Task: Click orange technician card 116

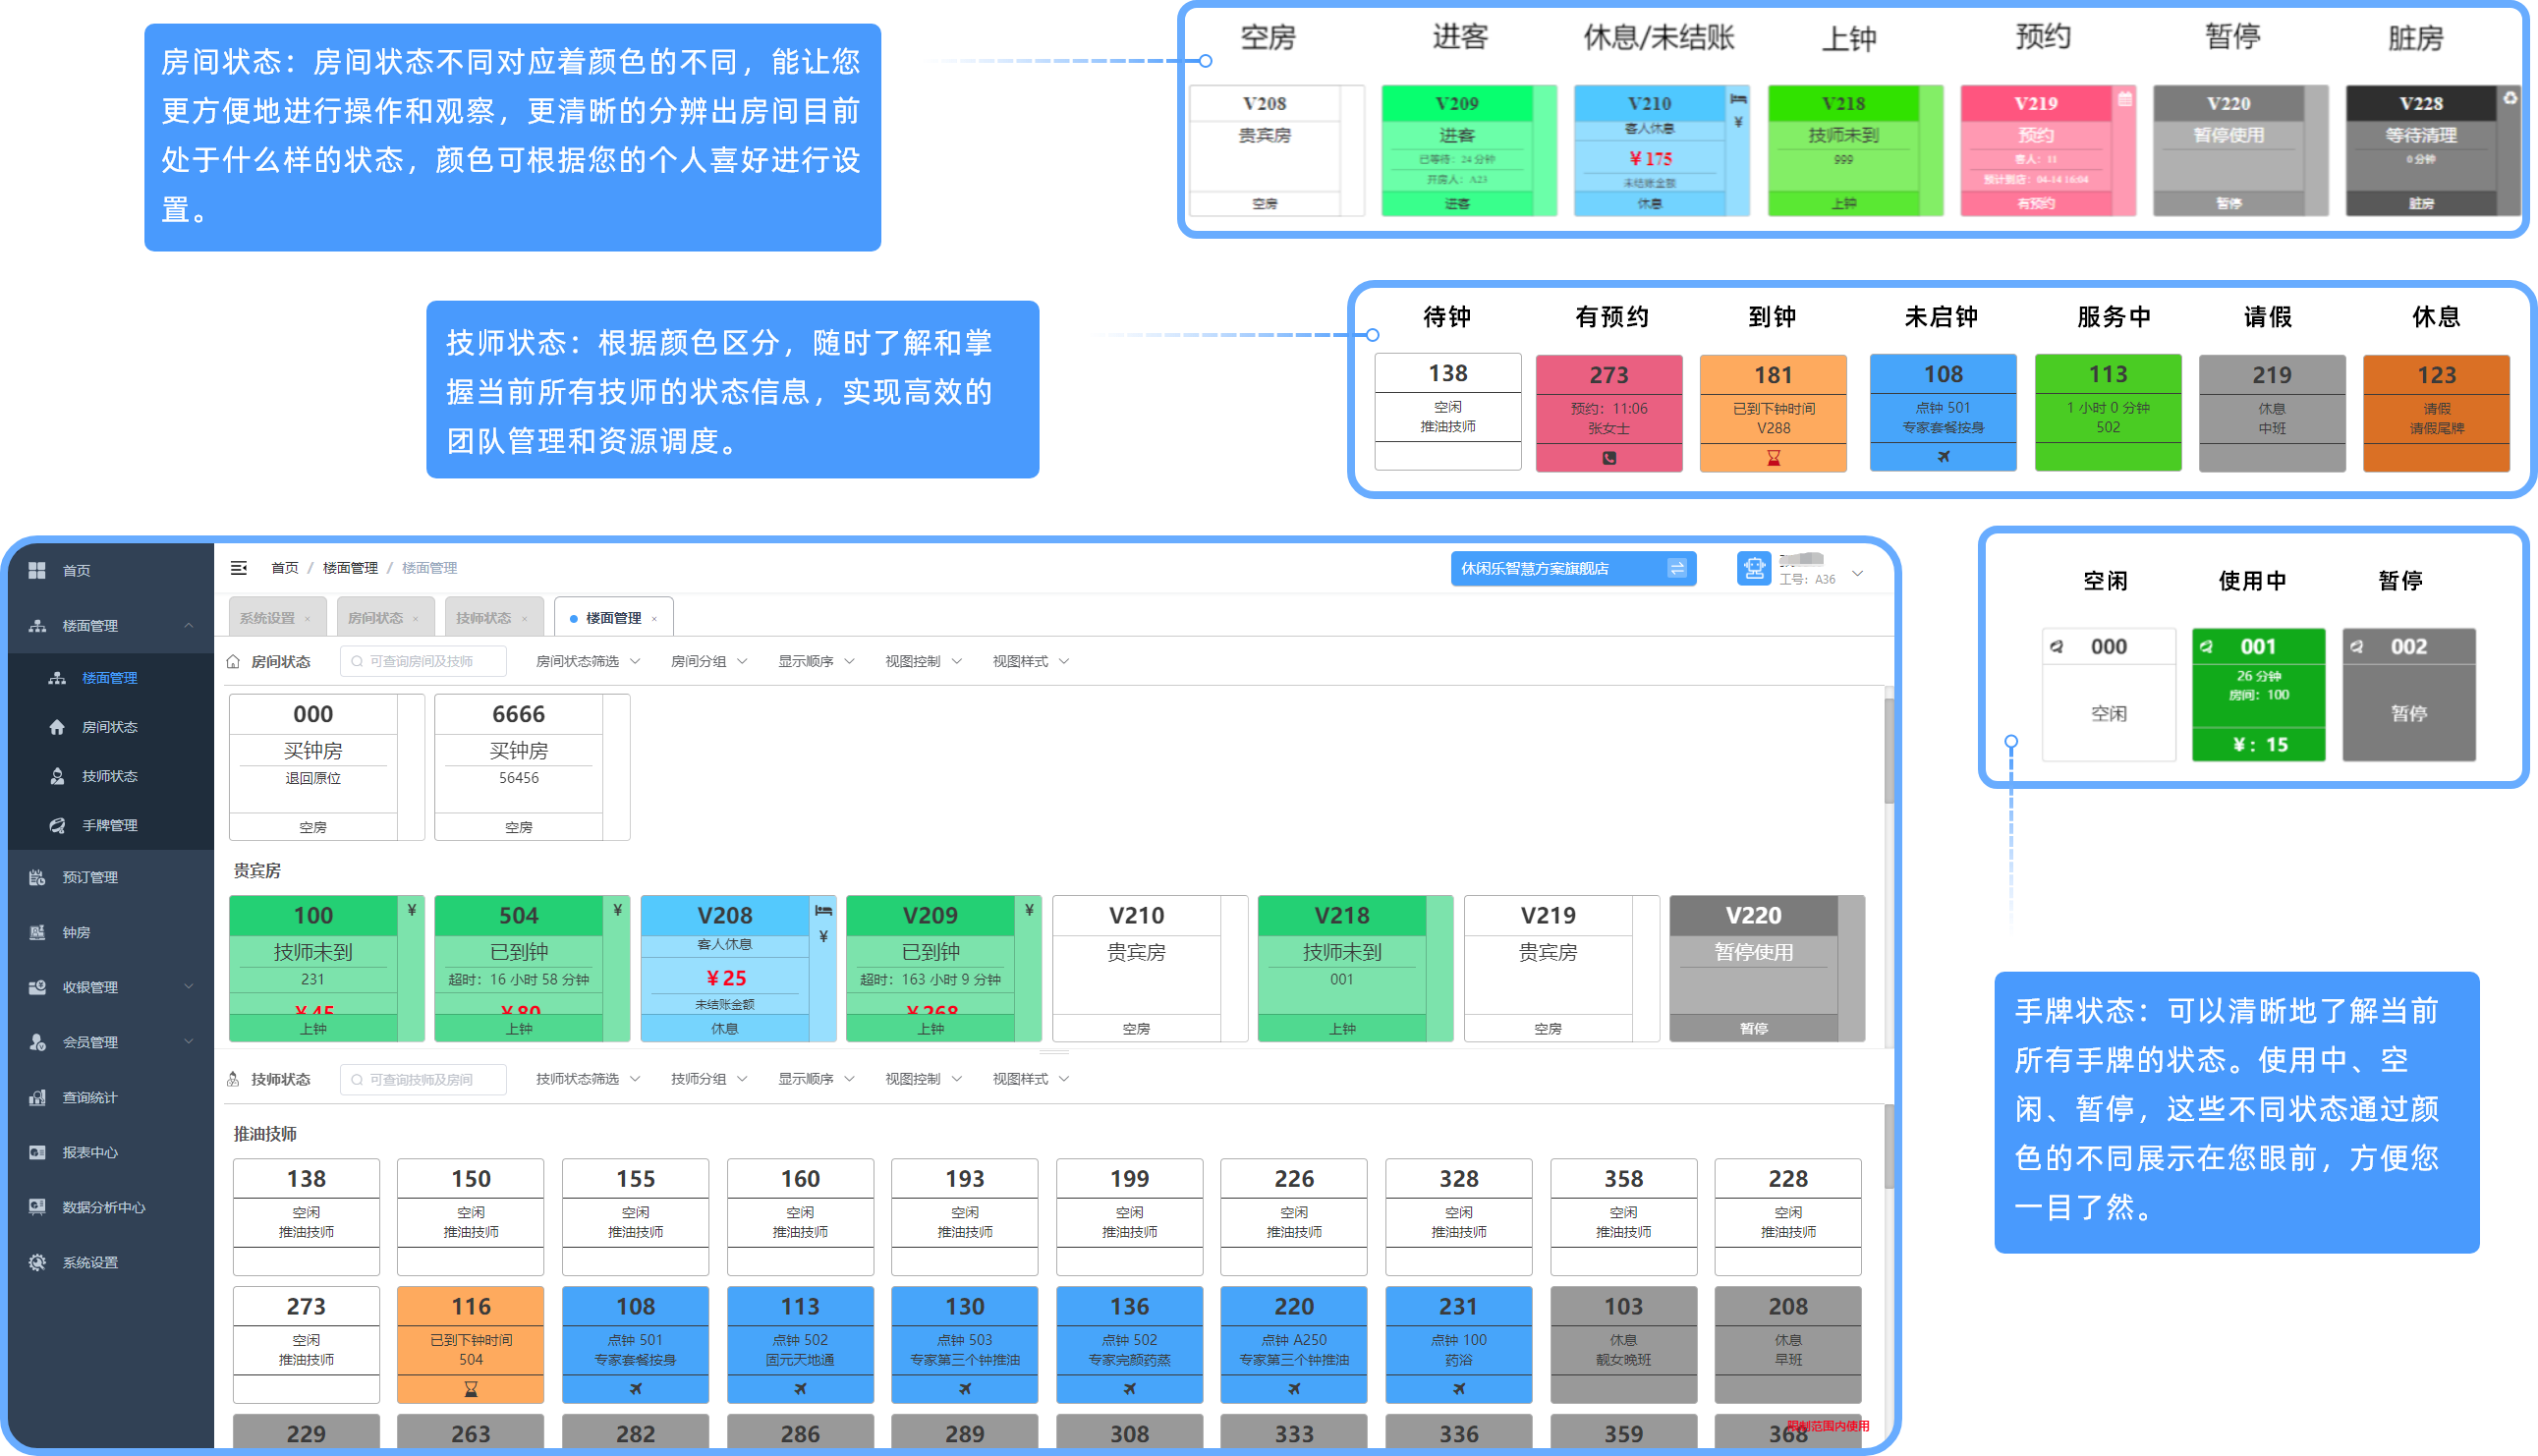Action: [x=470, y=1344]
